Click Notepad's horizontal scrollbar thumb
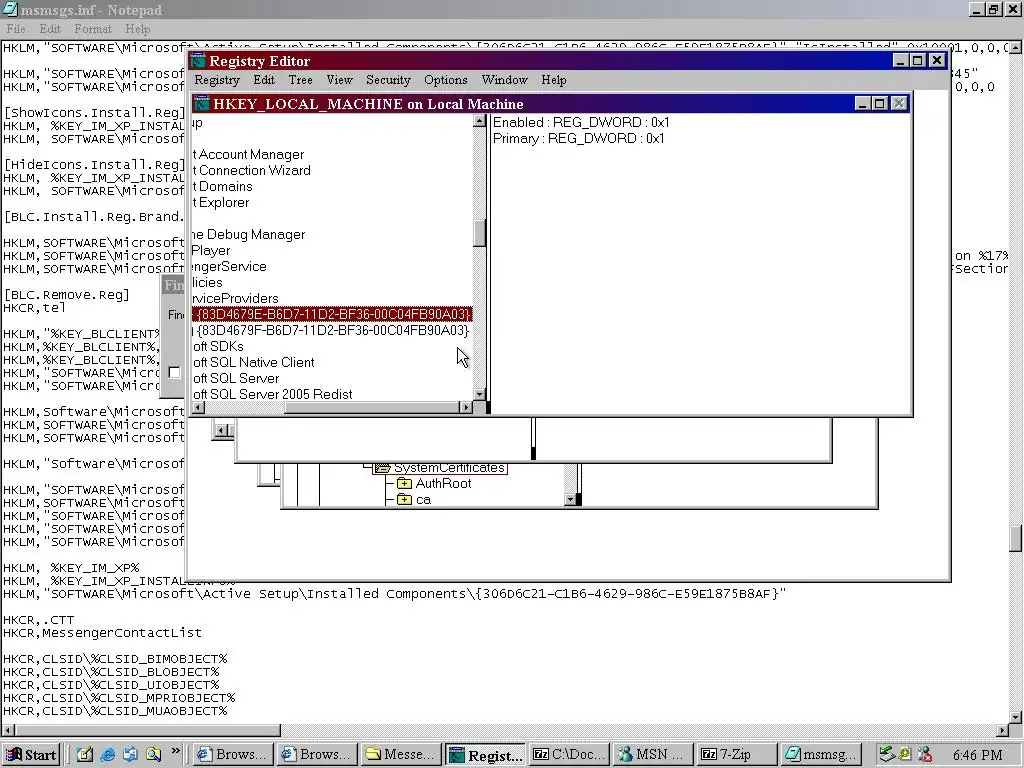The image size is (1024, 768). (148, 730)
